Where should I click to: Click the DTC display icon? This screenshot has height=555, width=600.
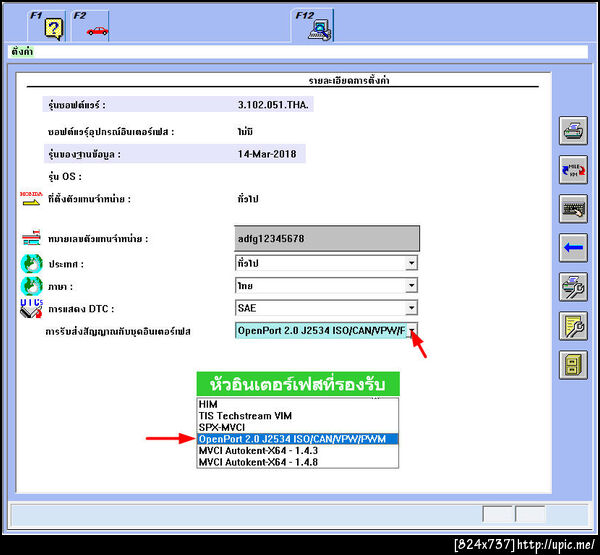coord(31,309)
